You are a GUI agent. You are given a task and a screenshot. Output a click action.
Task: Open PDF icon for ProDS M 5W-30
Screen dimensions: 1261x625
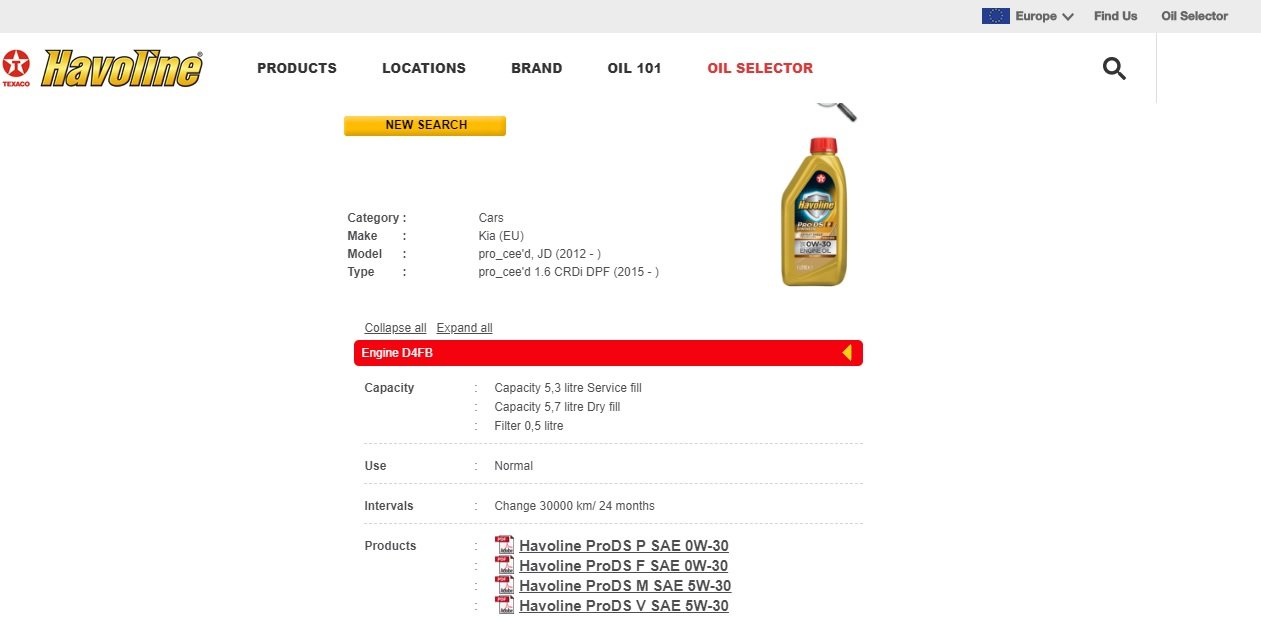505,585
